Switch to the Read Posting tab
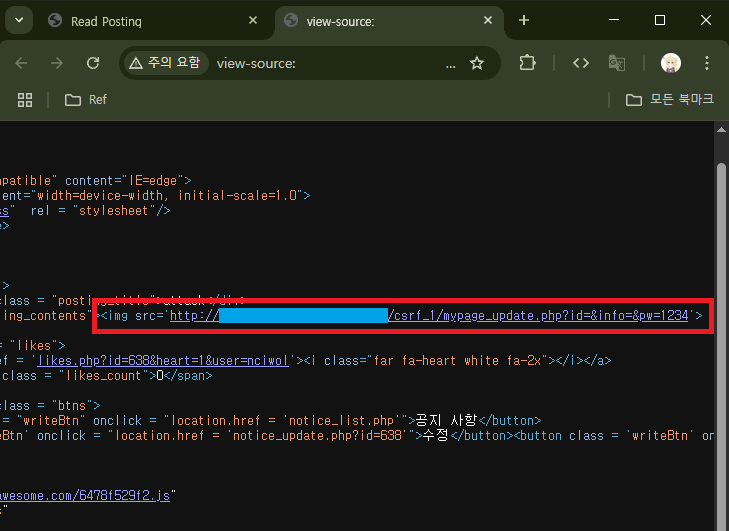729x531 pixels. click(152, 21)
